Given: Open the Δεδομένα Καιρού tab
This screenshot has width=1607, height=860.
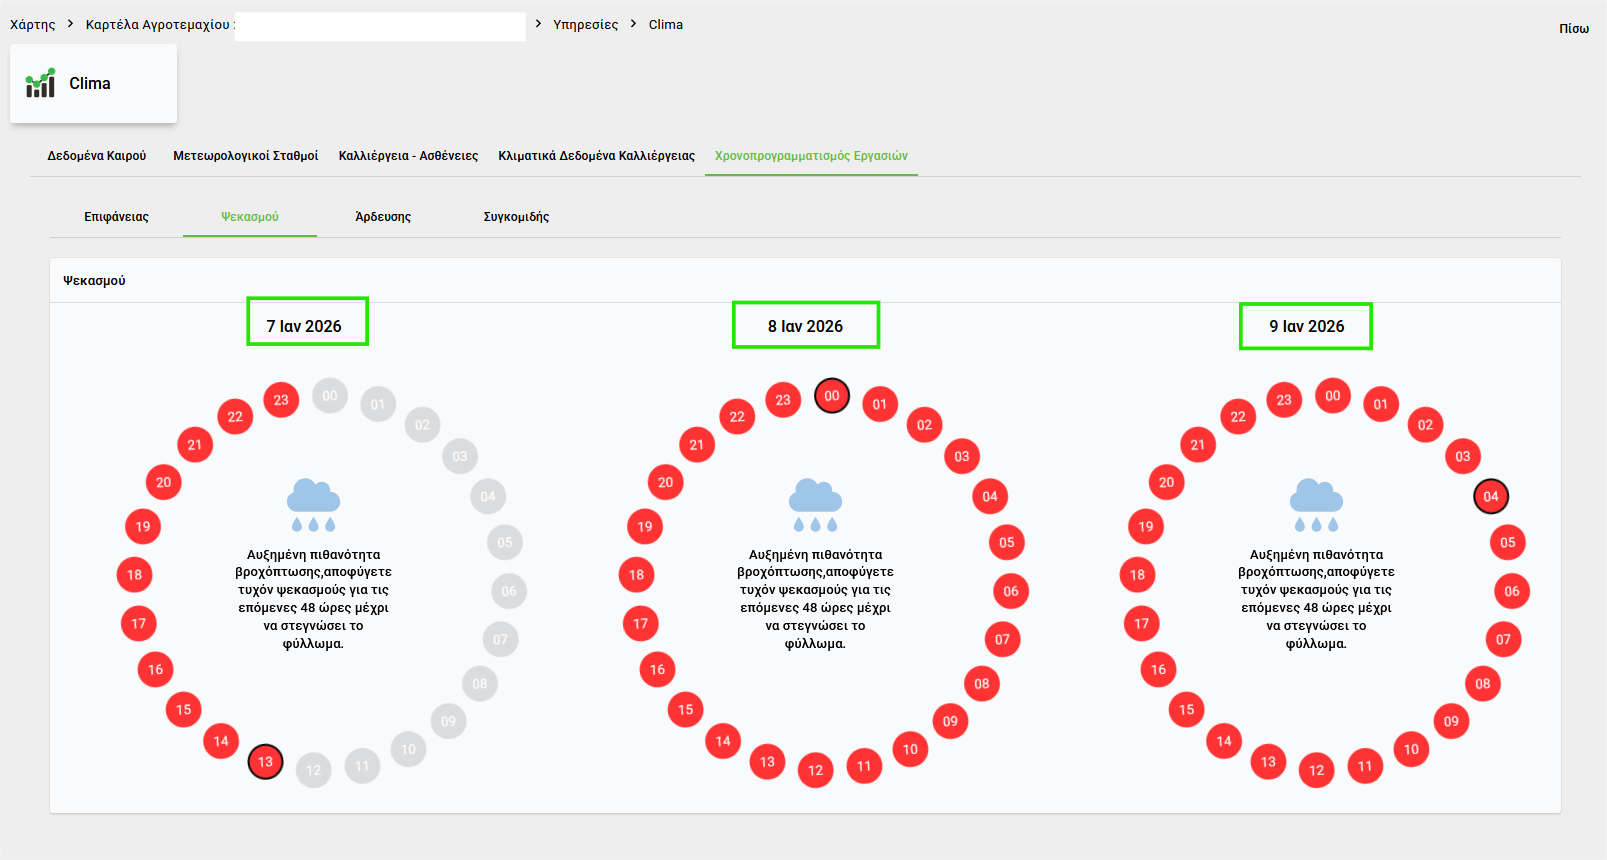Looking at the screenshot, I should [x=97, y=156].
